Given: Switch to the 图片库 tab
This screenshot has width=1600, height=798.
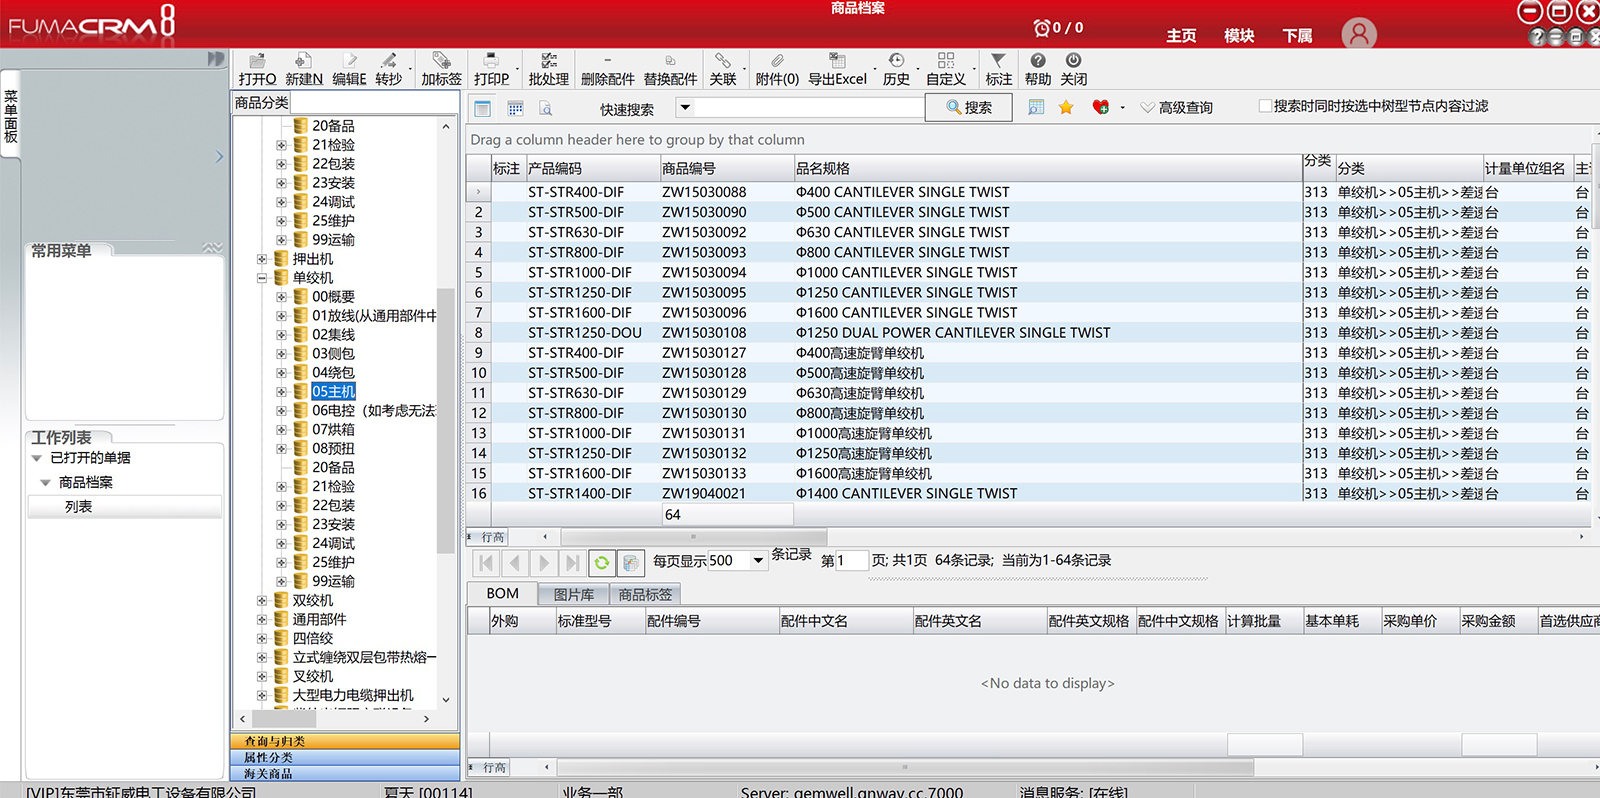Looking at the screenshot, I should coord(573,594).
